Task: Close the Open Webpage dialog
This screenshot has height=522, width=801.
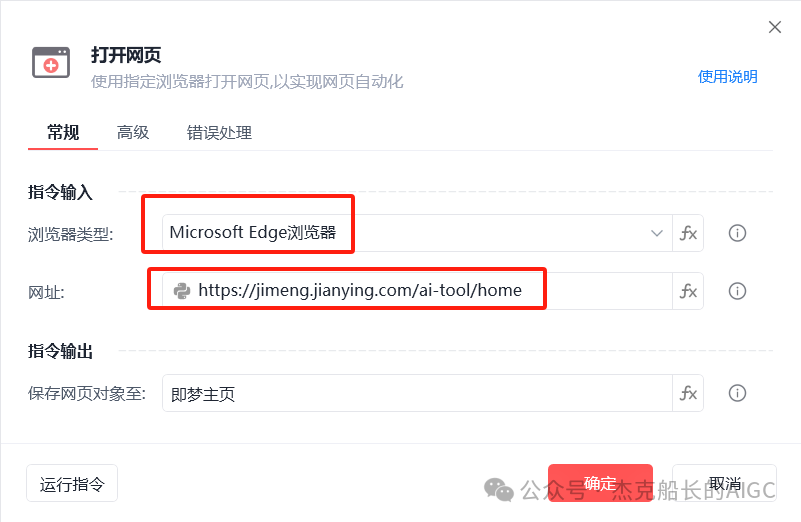Action: pyautogui.click(x=775, y=27)
